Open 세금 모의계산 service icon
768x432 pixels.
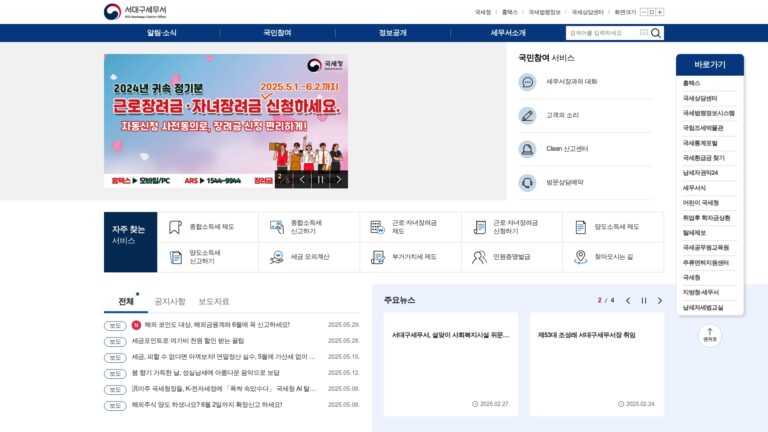click(x=277, y=257)
